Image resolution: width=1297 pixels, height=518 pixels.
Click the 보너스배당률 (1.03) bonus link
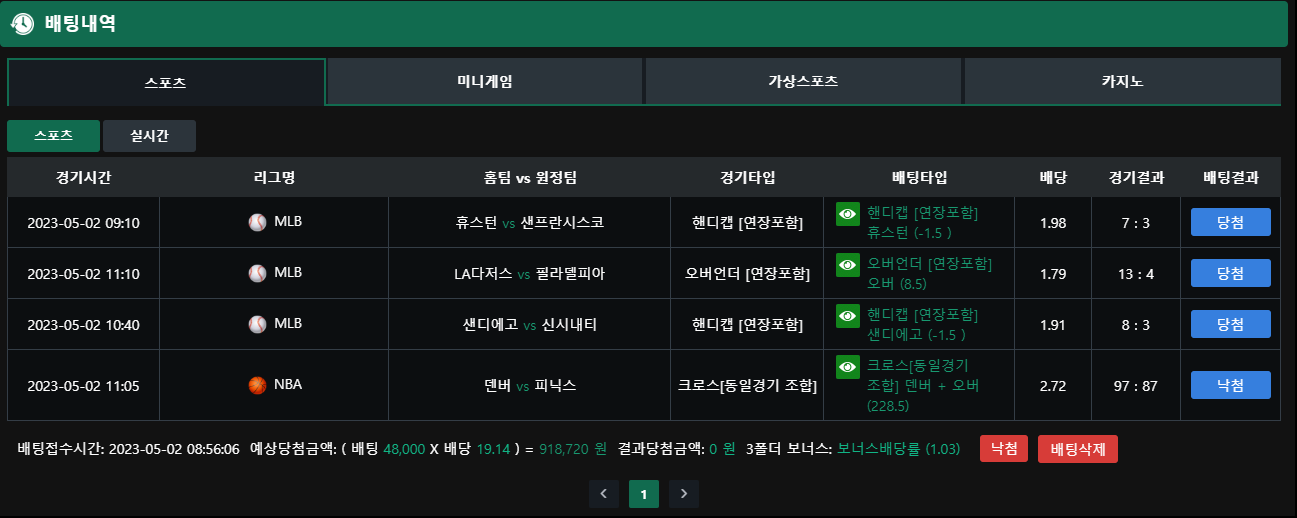900,449
